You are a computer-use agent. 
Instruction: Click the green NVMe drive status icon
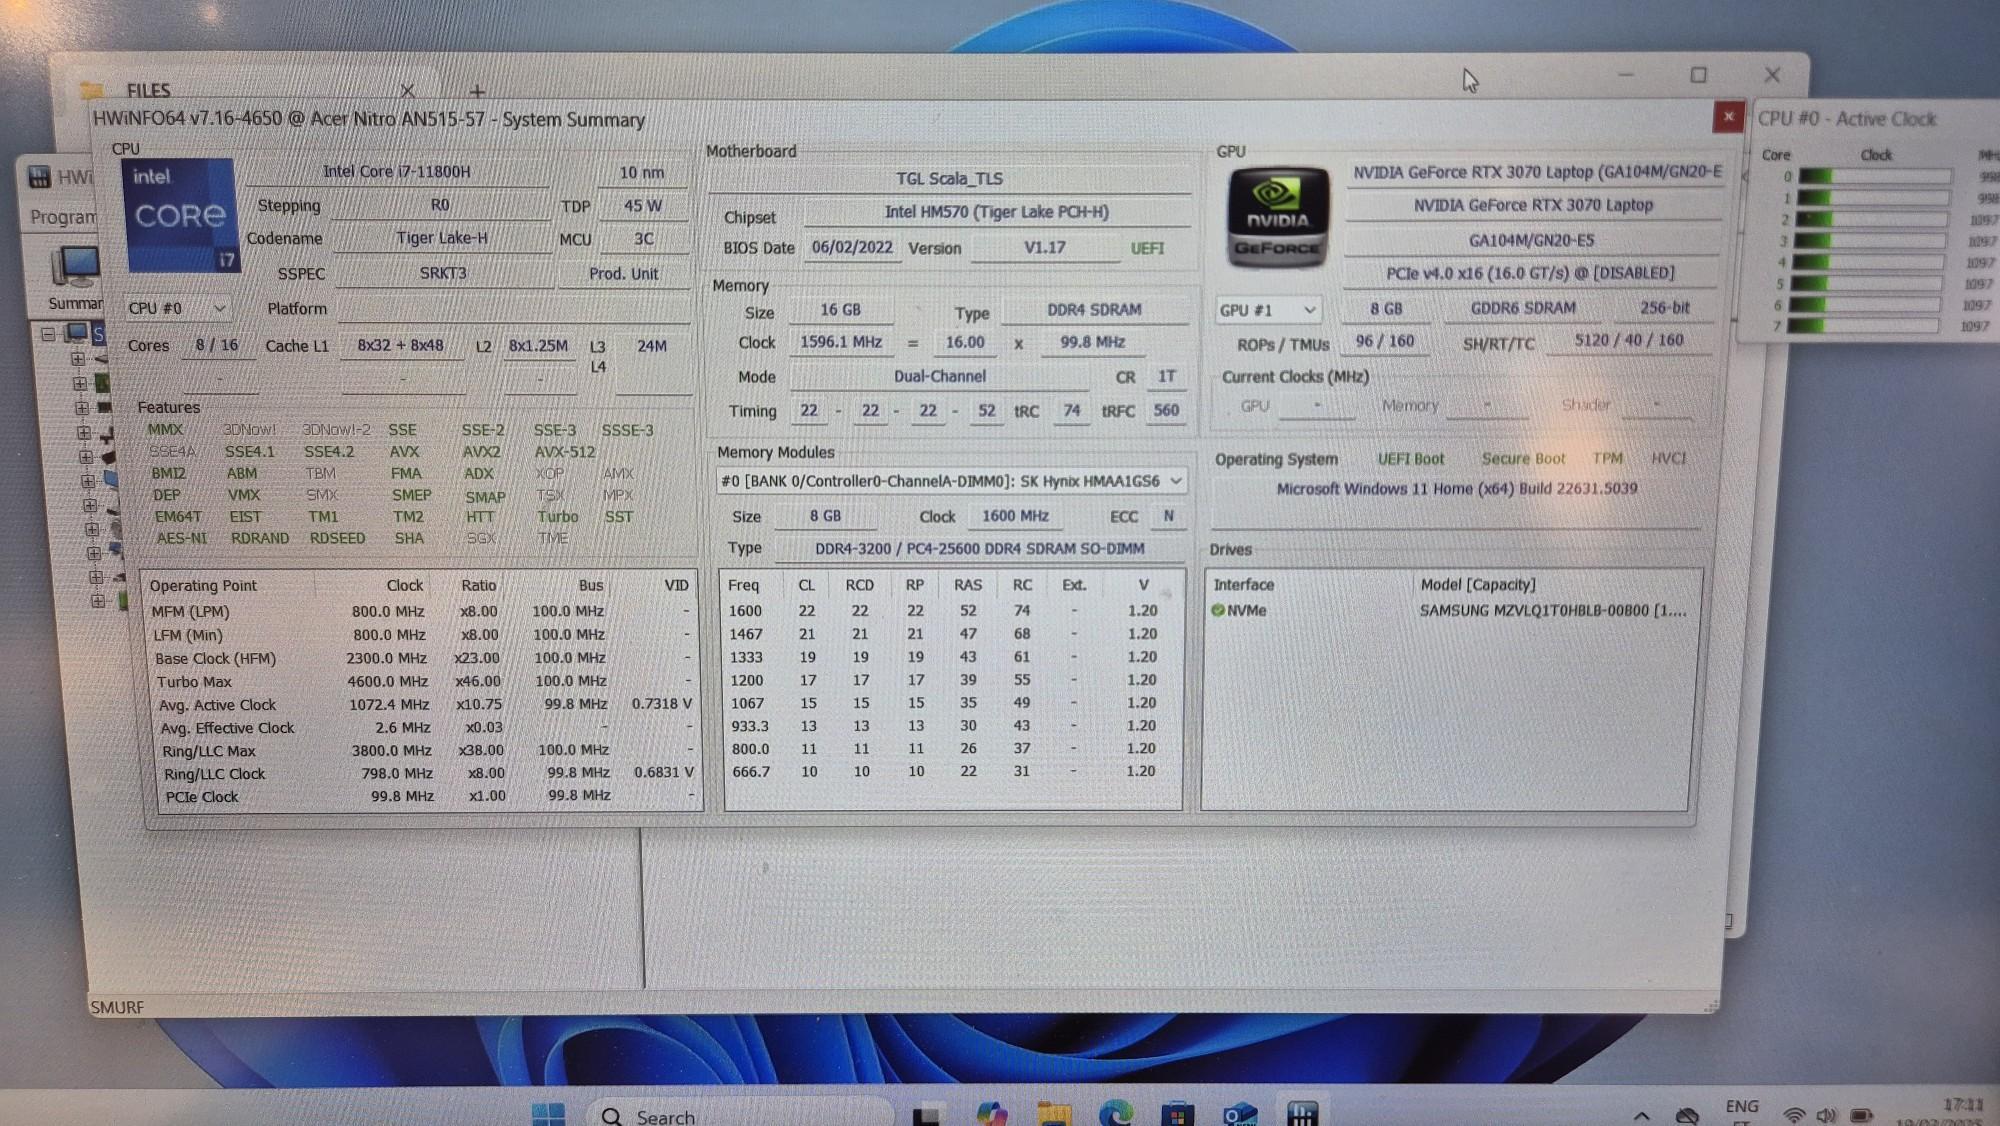click(x=1218, y=610)
